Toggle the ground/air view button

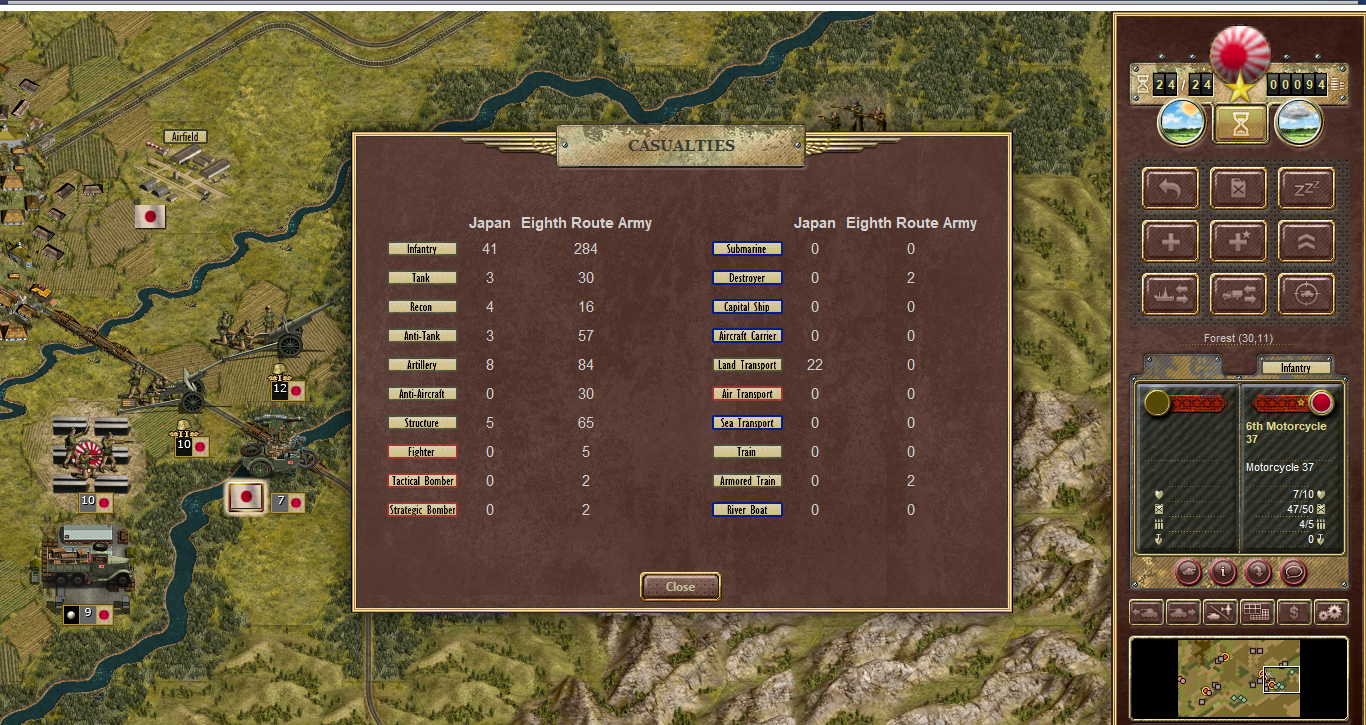pyautogui.click(x=1220, y=611)
